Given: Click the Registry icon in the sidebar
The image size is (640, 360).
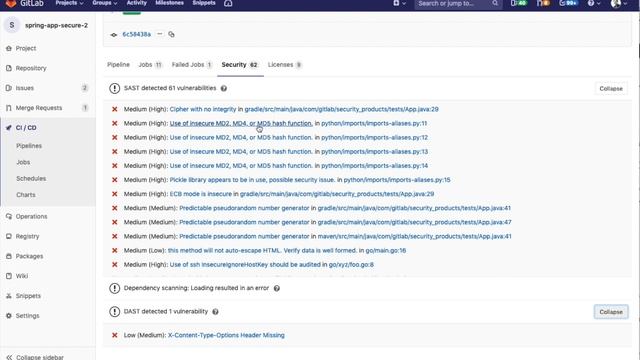Looking at the screenshot, I should [x=9, y=236].
